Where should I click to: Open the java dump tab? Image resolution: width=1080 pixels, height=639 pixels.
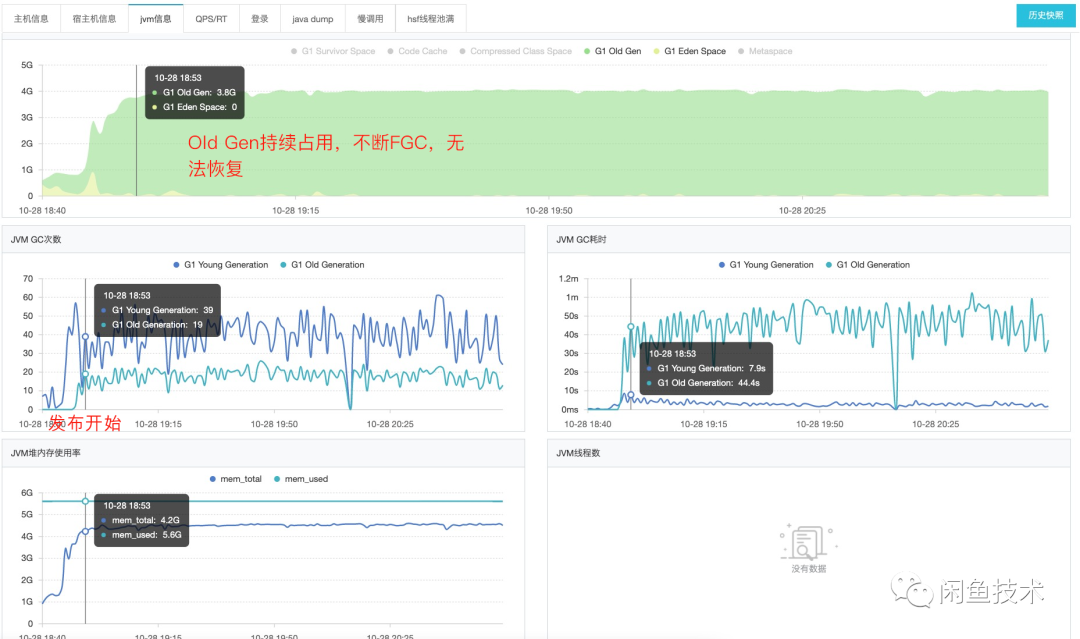pyautogui.click(x=313, y=19)
